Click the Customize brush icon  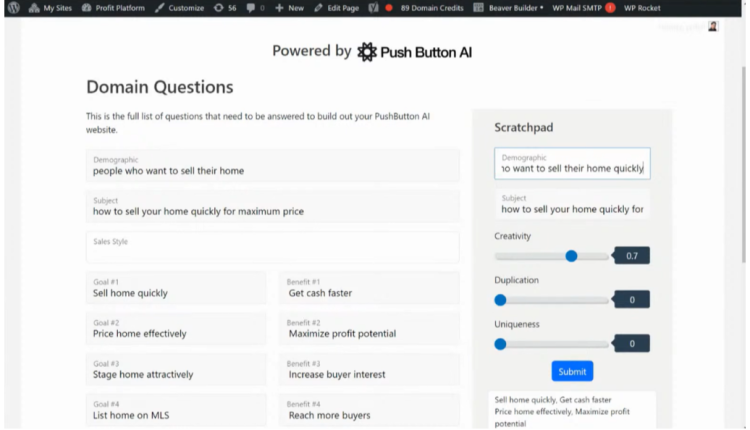click(161, 7)
